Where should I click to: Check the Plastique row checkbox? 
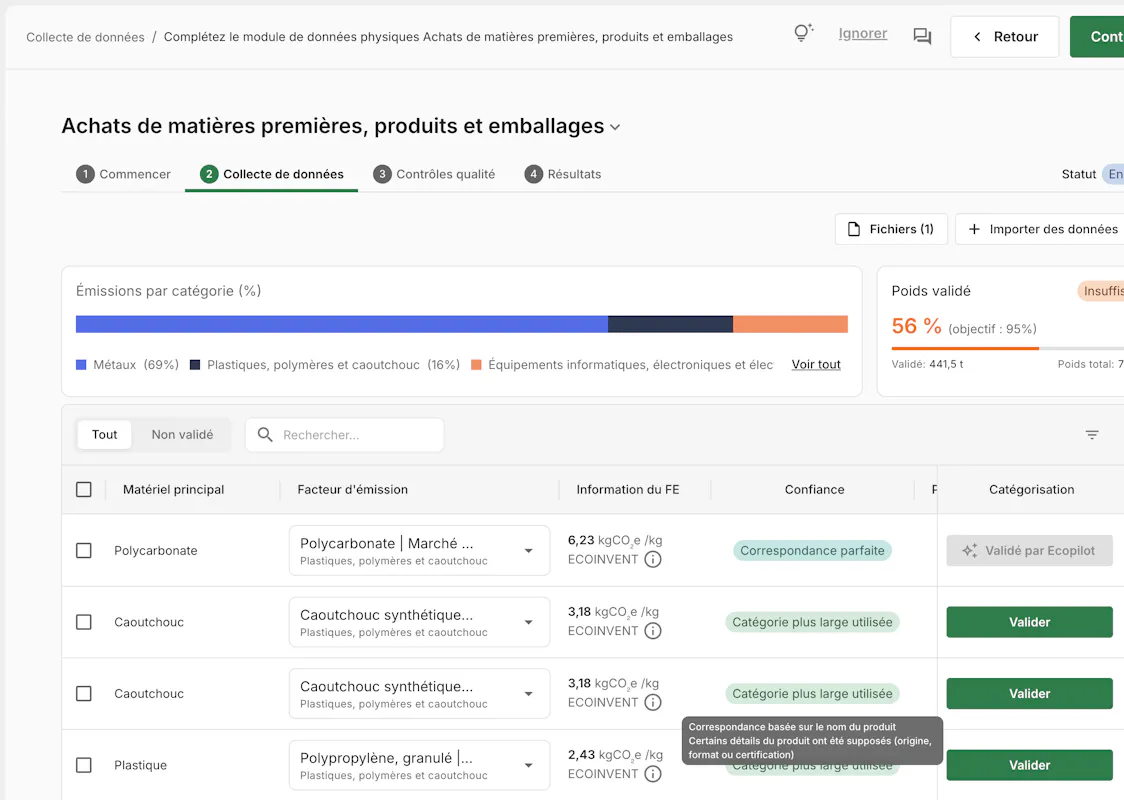(84, 765)
